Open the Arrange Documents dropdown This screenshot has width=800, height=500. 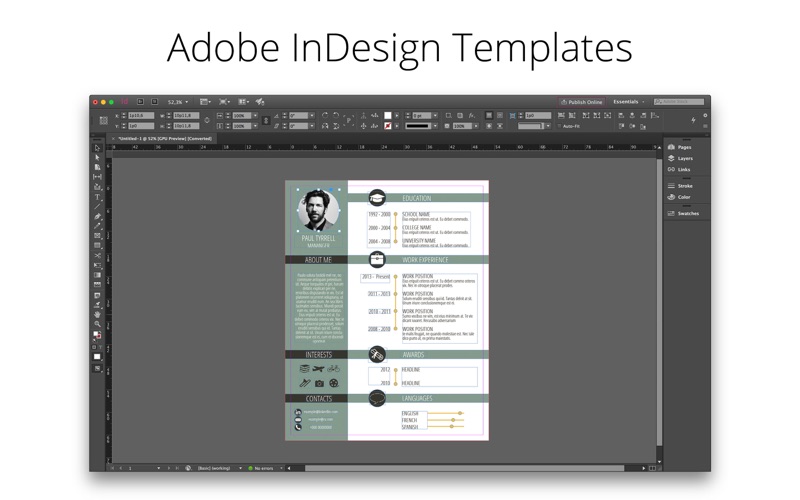tap(244, 102)
